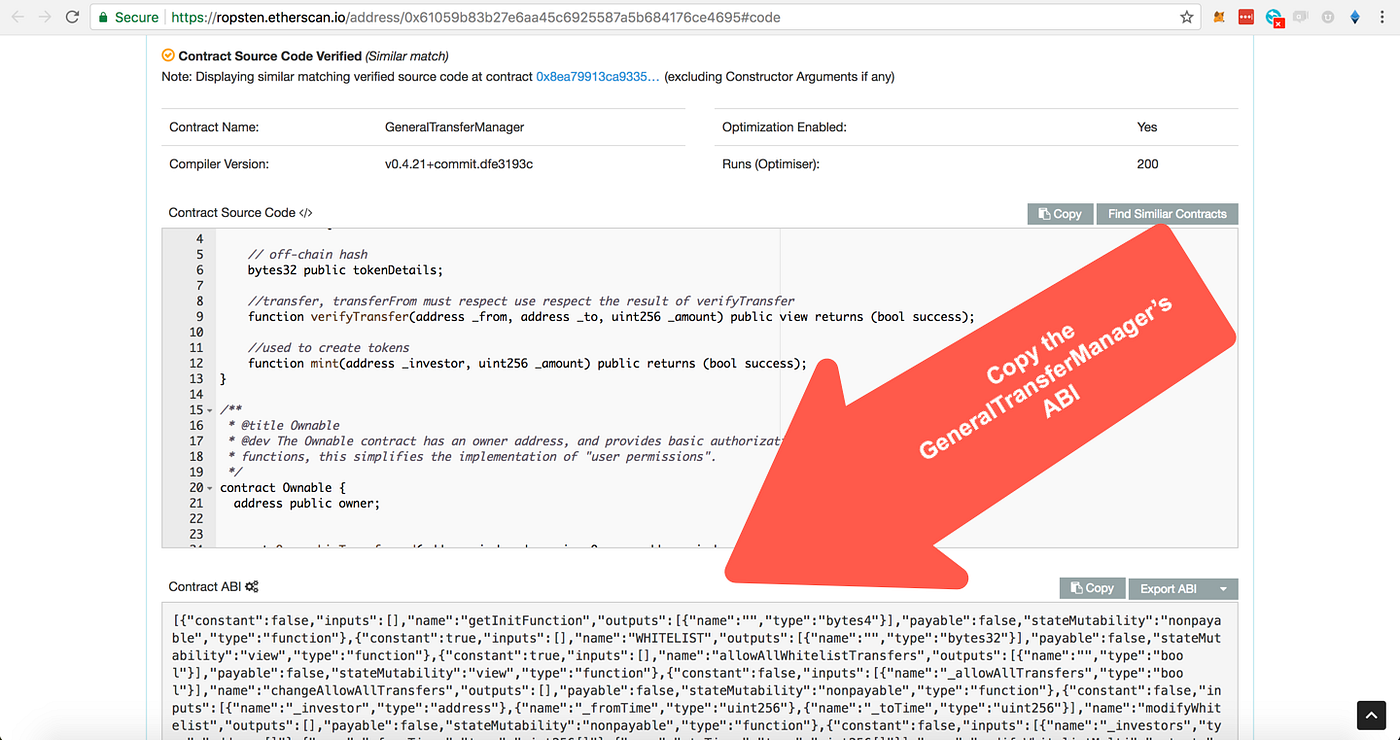Image resolution: width=1400 pixels, height=740 pixels.
Task: Go back to the previous page
Action: pyautogui.click(x=17, y=17)
